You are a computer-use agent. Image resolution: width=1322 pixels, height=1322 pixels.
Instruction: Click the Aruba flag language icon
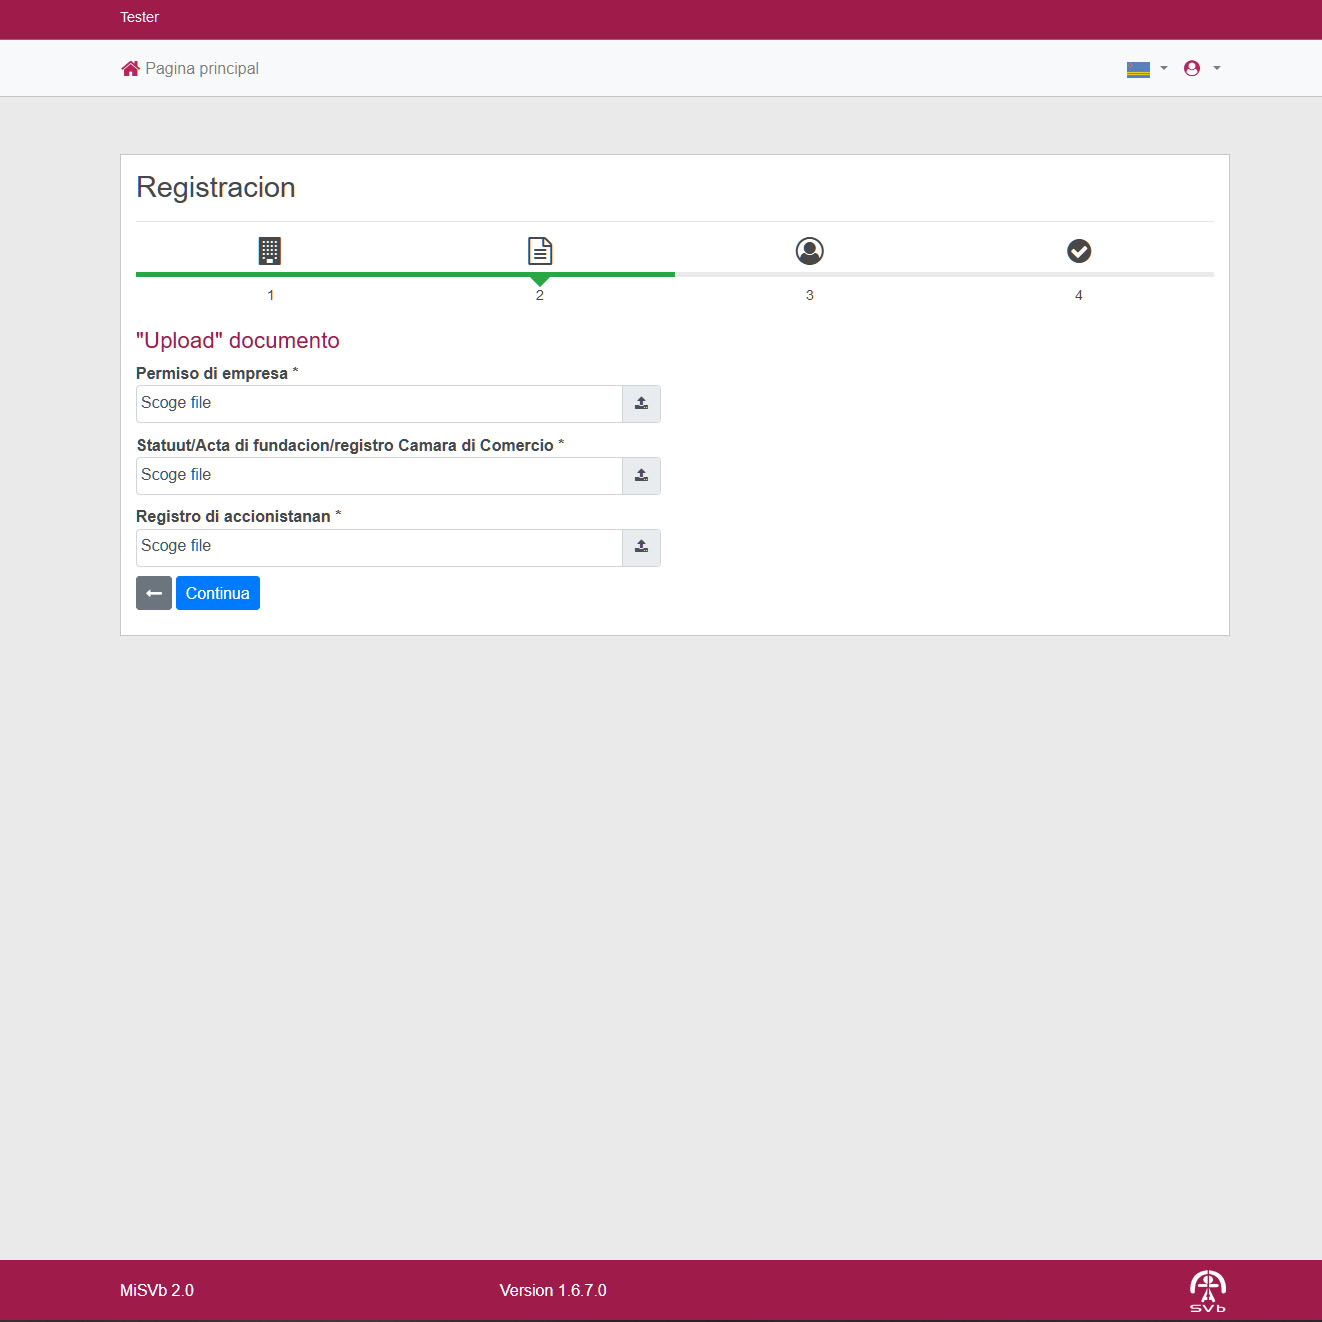pos(1138,69)
